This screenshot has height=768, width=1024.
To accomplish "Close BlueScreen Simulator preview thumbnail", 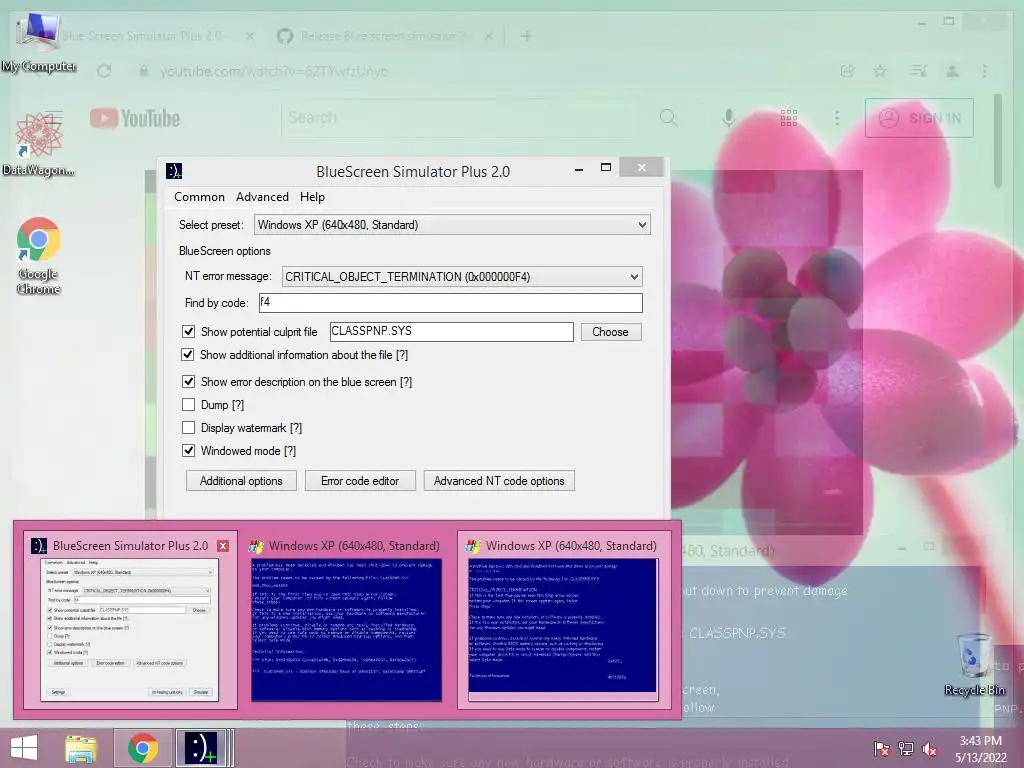I will pyautogui.click(x=223, y=546).
